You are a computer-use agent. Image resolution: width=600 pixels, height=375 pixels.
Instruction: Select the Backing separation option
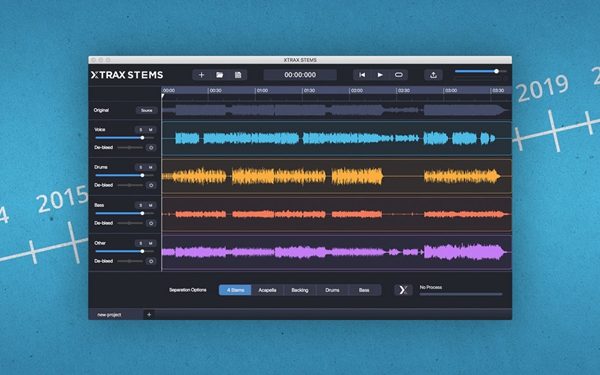coord(300,290)
